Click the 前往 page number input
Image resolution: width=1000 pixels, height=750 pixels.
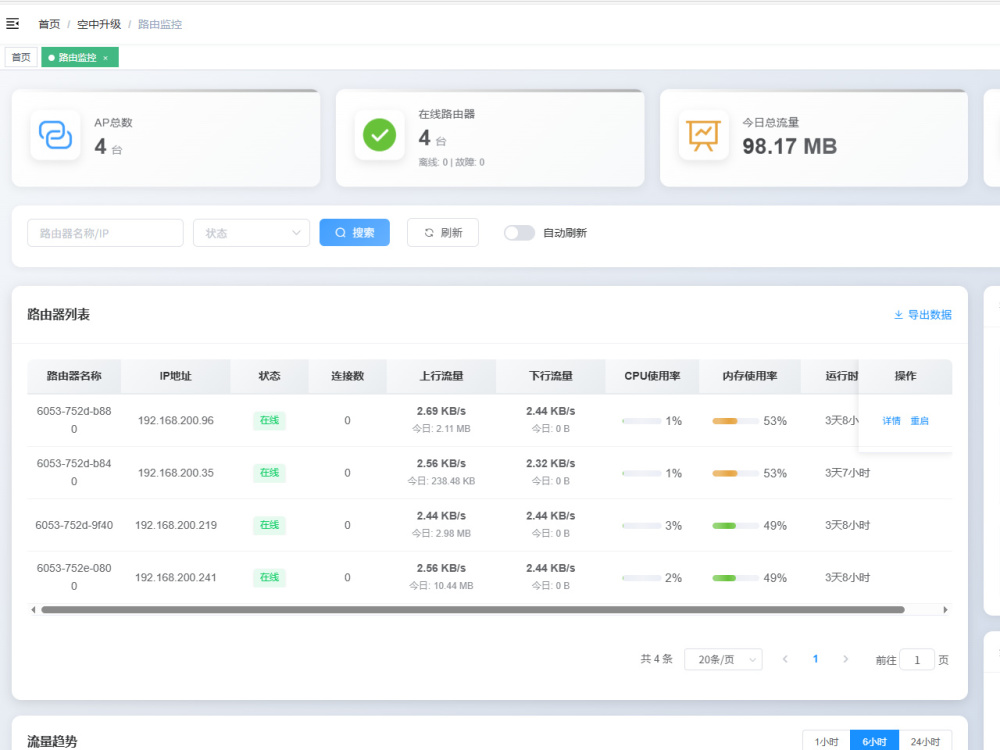pos(917,659)
